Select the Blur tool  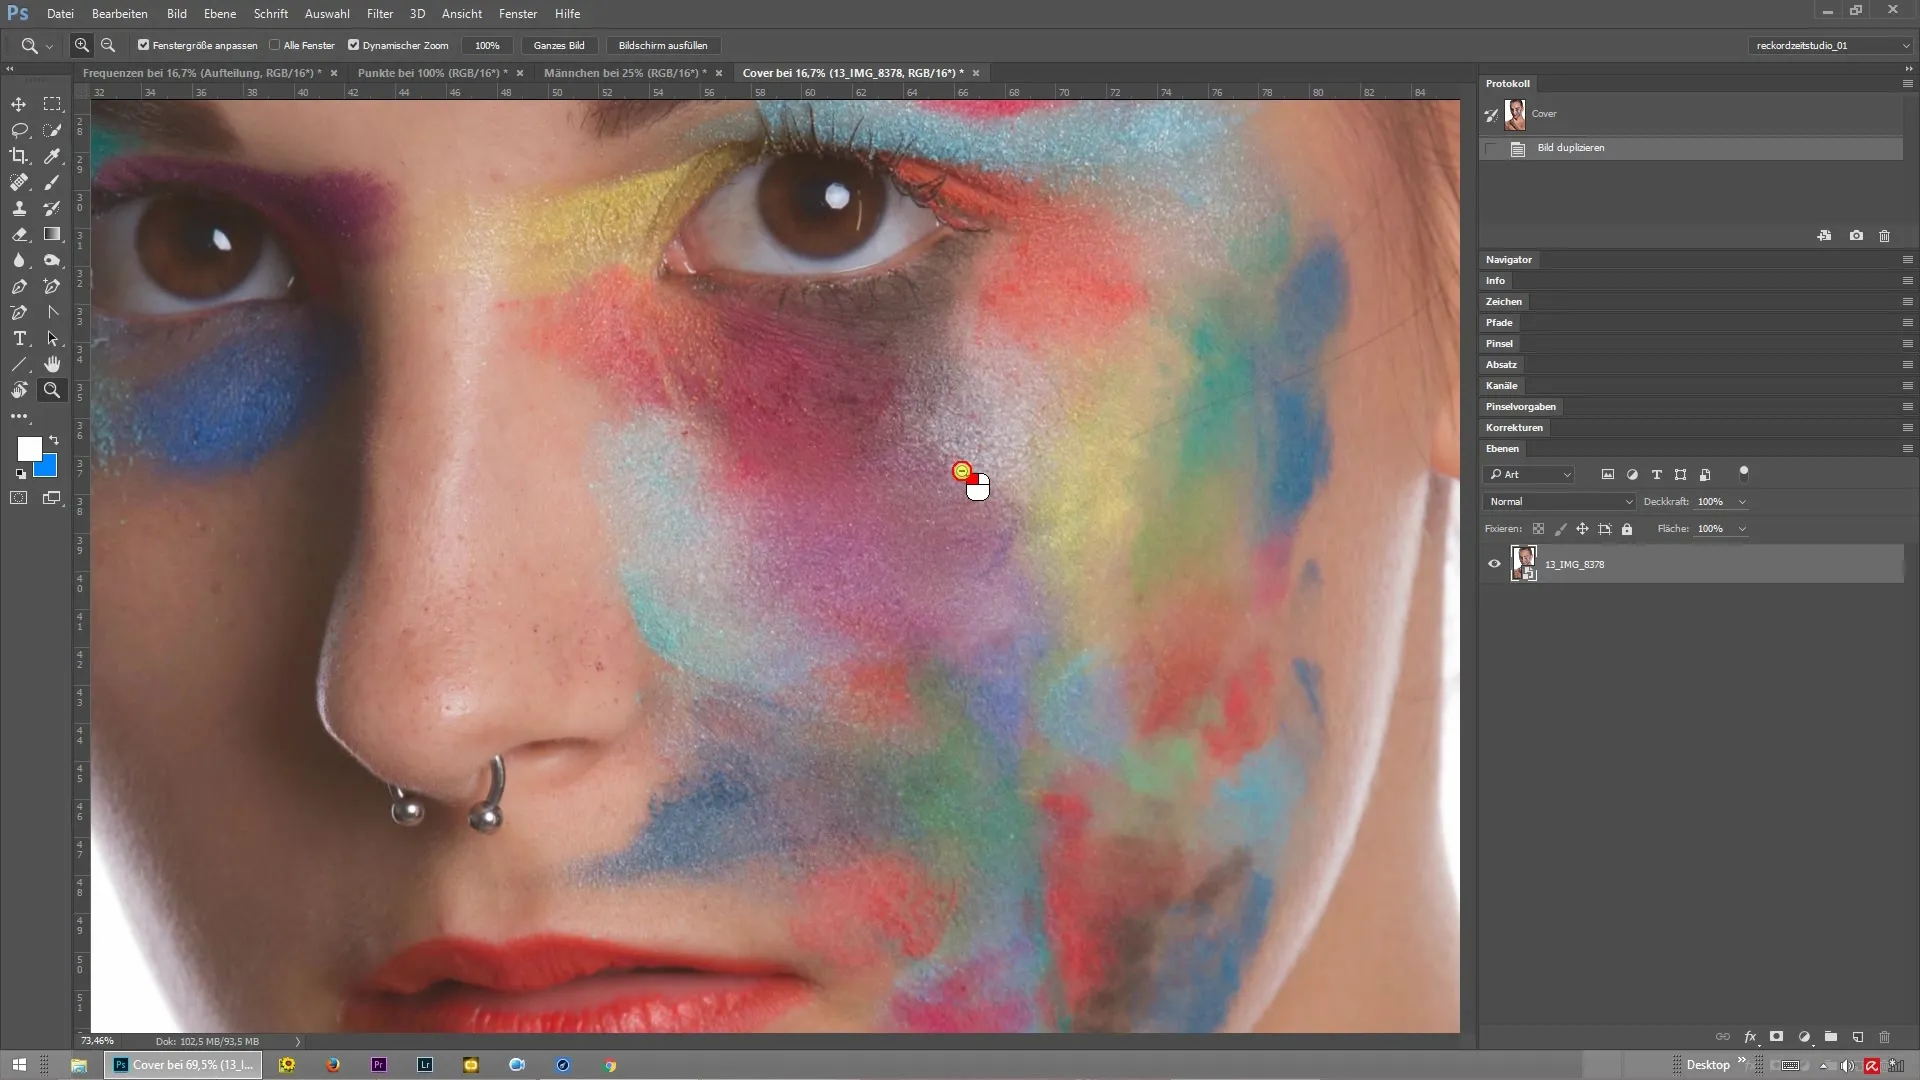[x=19, y=260]
